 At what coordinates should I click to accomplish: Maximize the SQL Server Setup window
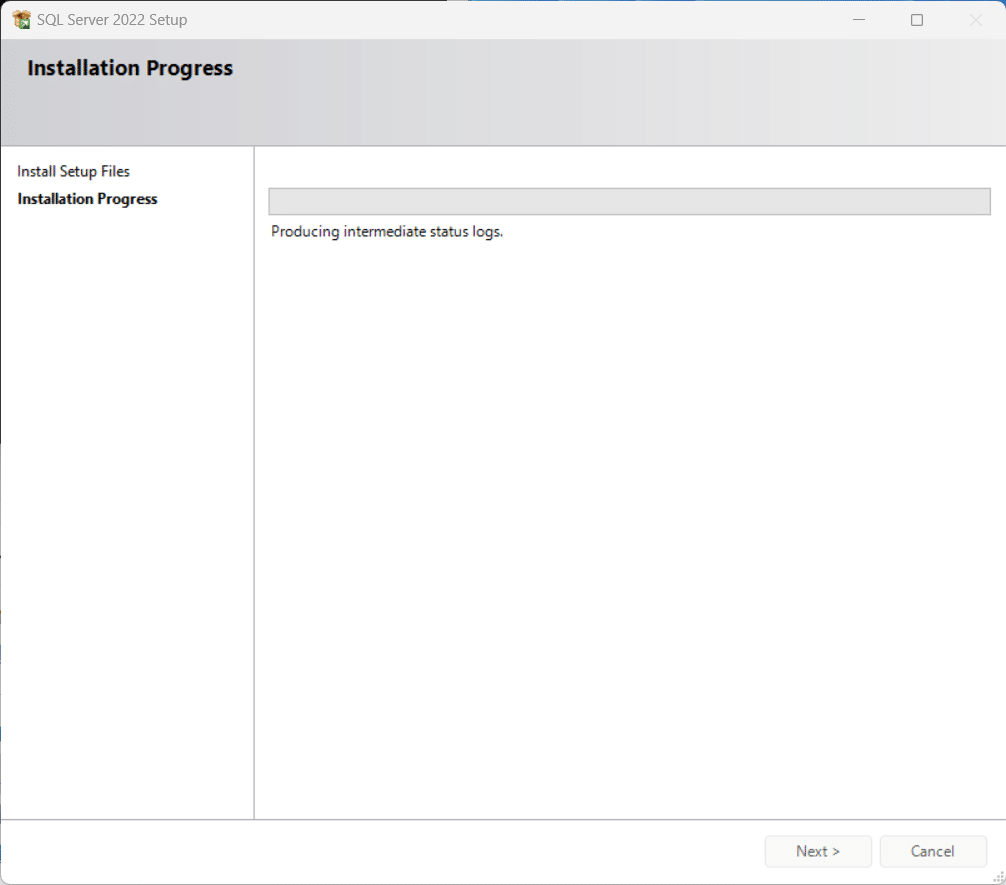click(917, 20)
